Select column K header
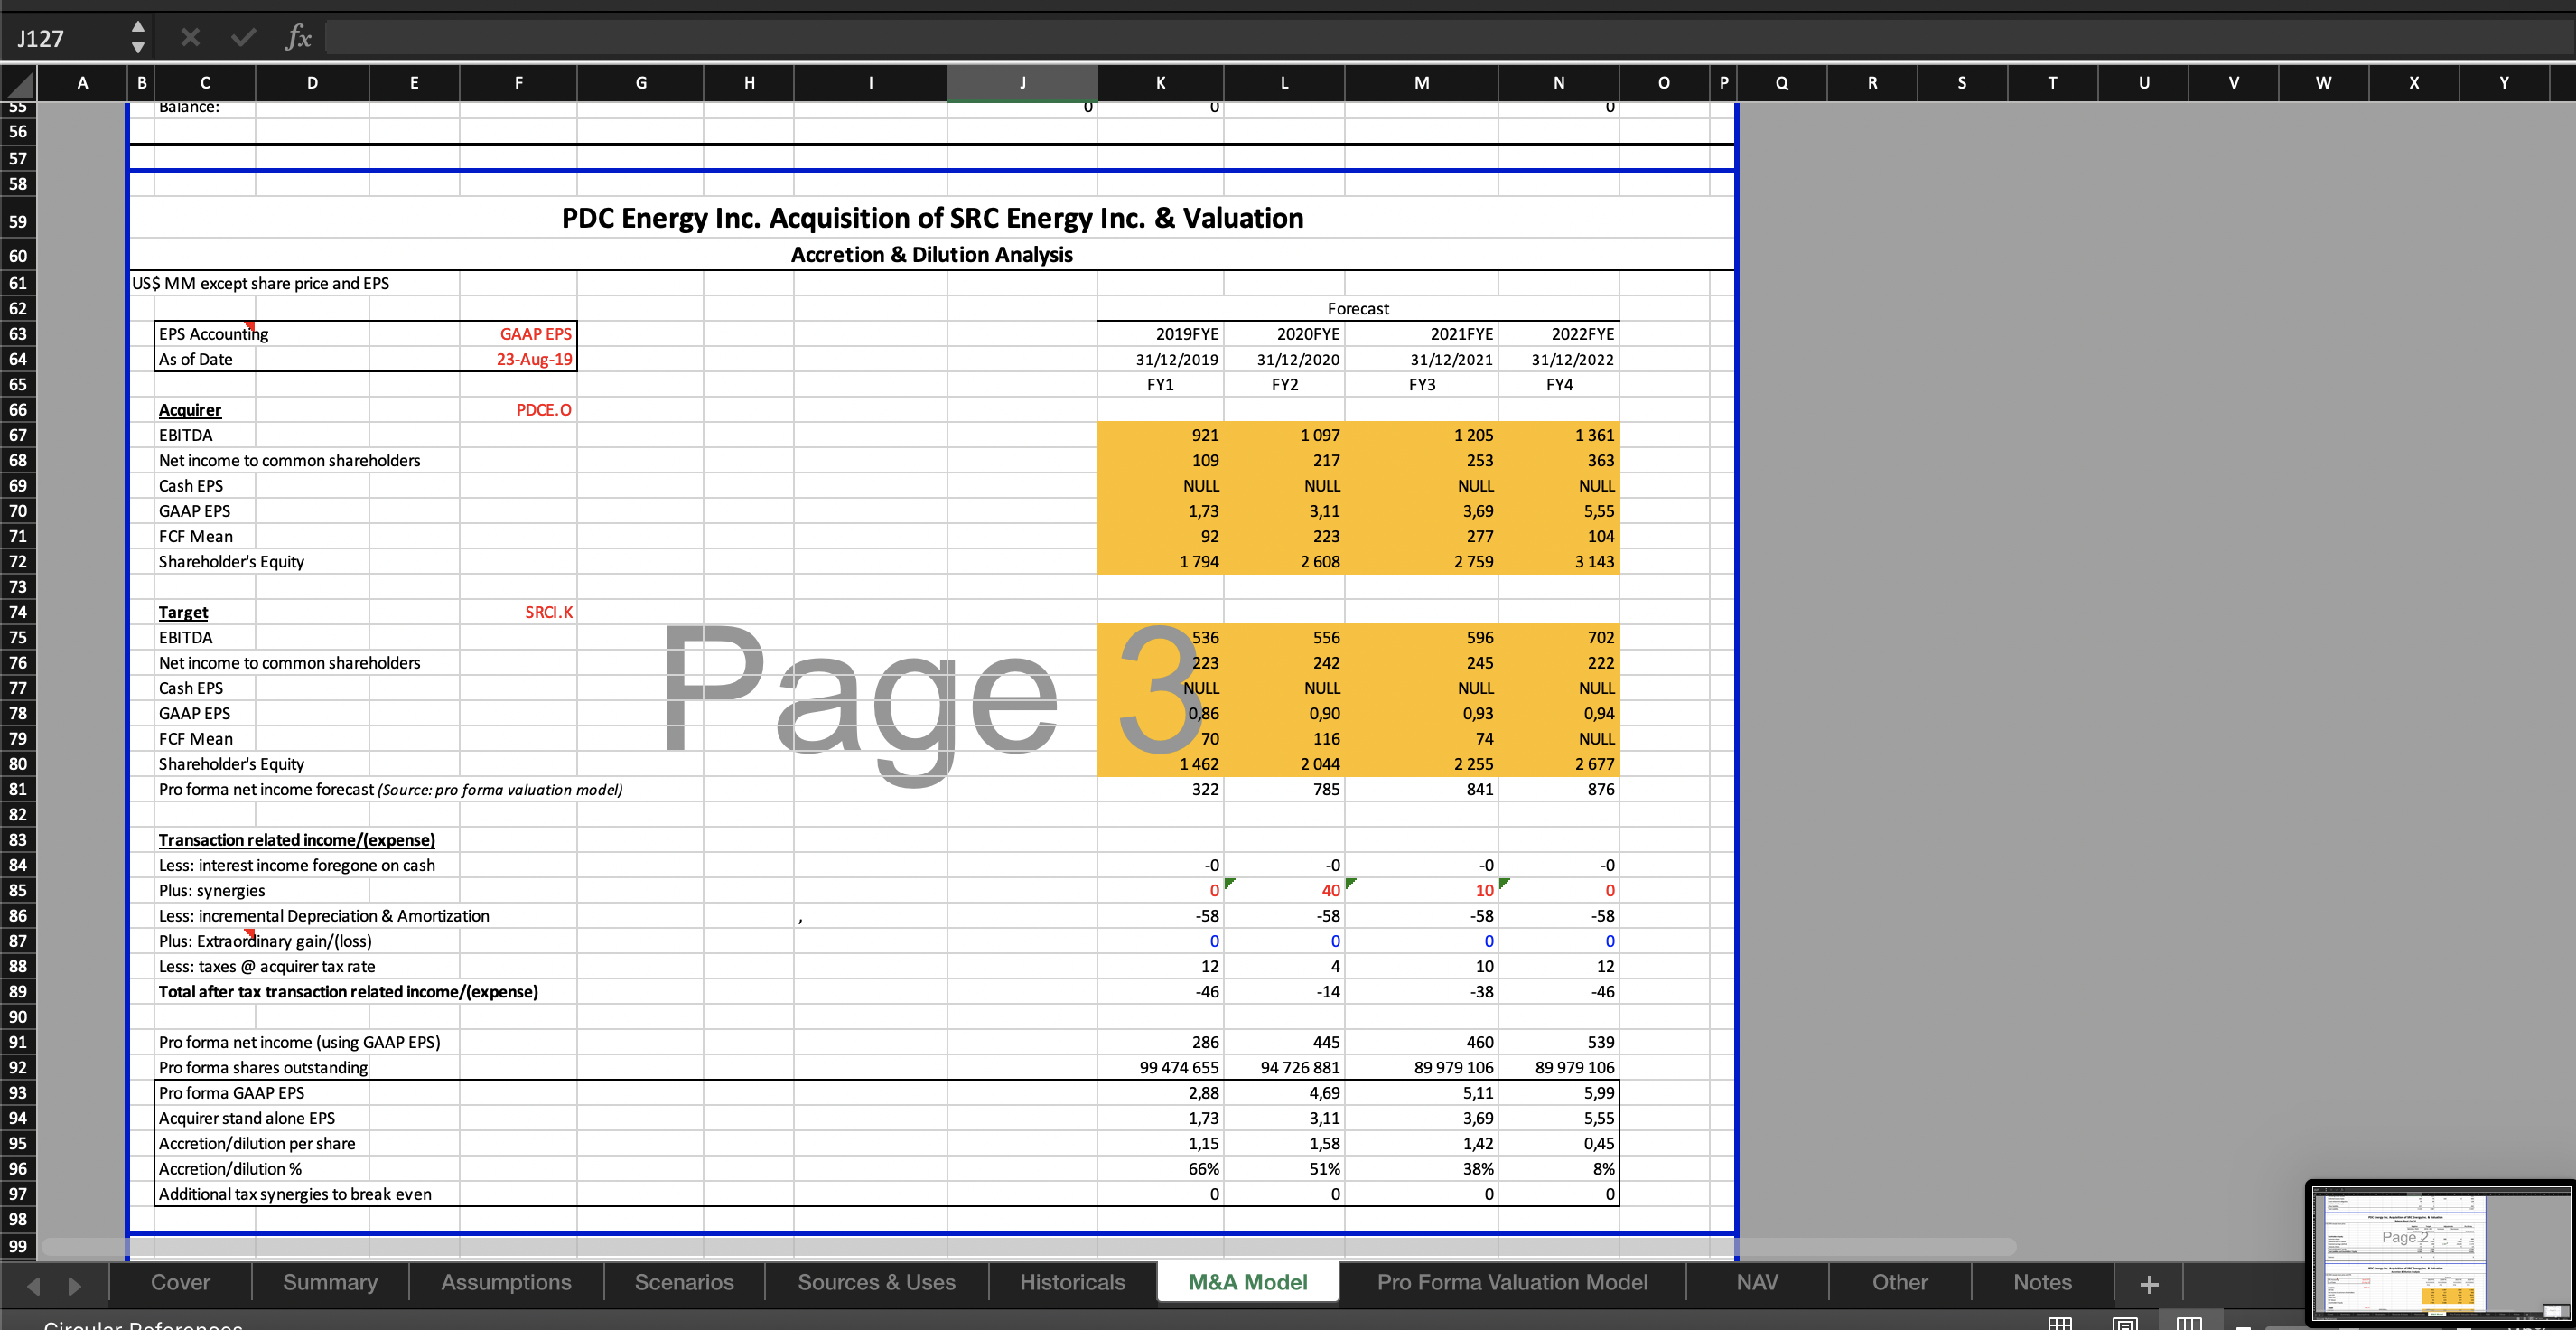 pyautogui.click(x=1160, y=83)
